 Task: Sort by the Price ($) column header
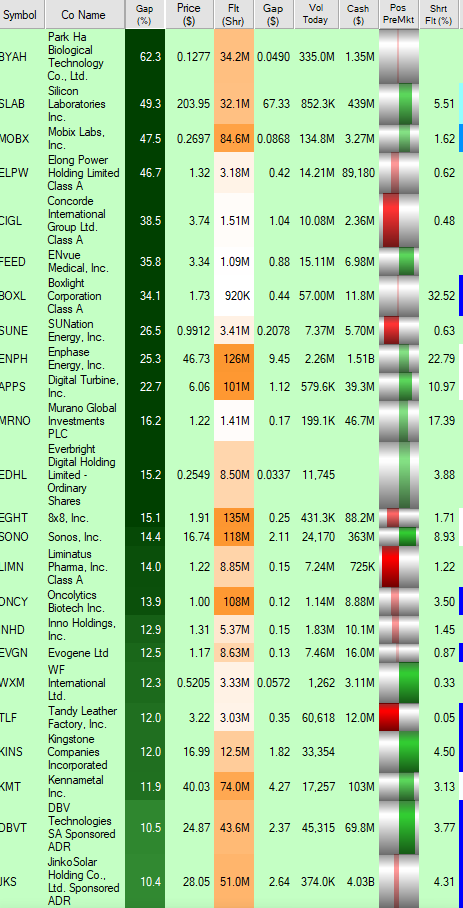pyautogui.click(x=189, y=14)
